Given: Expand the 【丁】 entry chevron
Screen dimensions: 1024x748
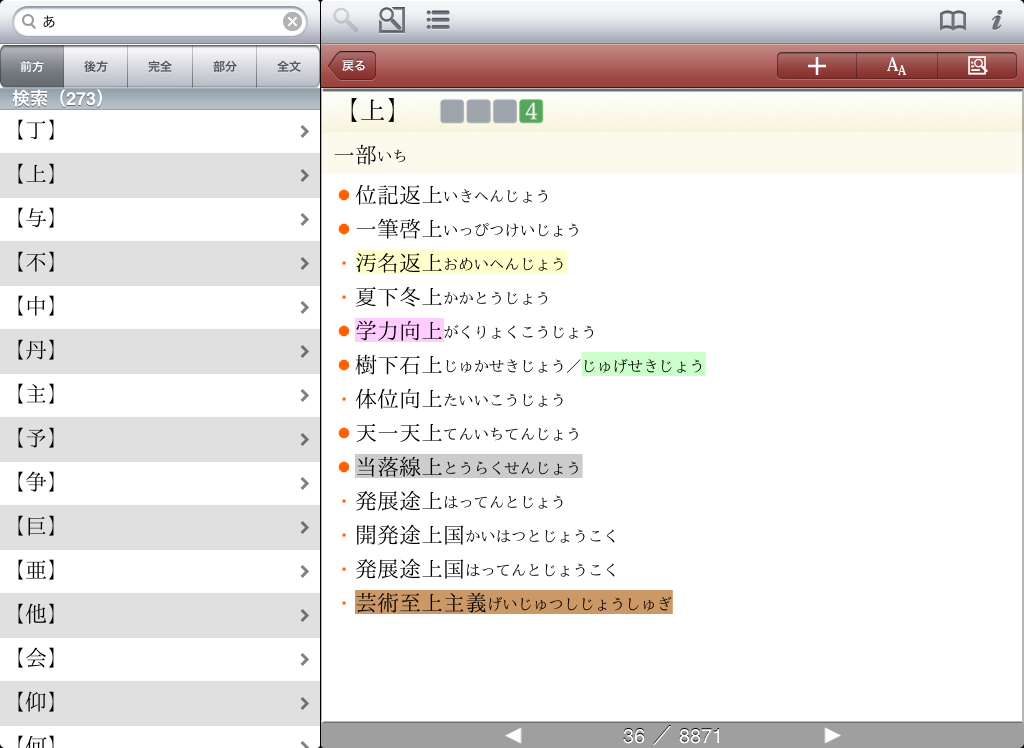Looking at the screenshot, I should tap(304, 131).
